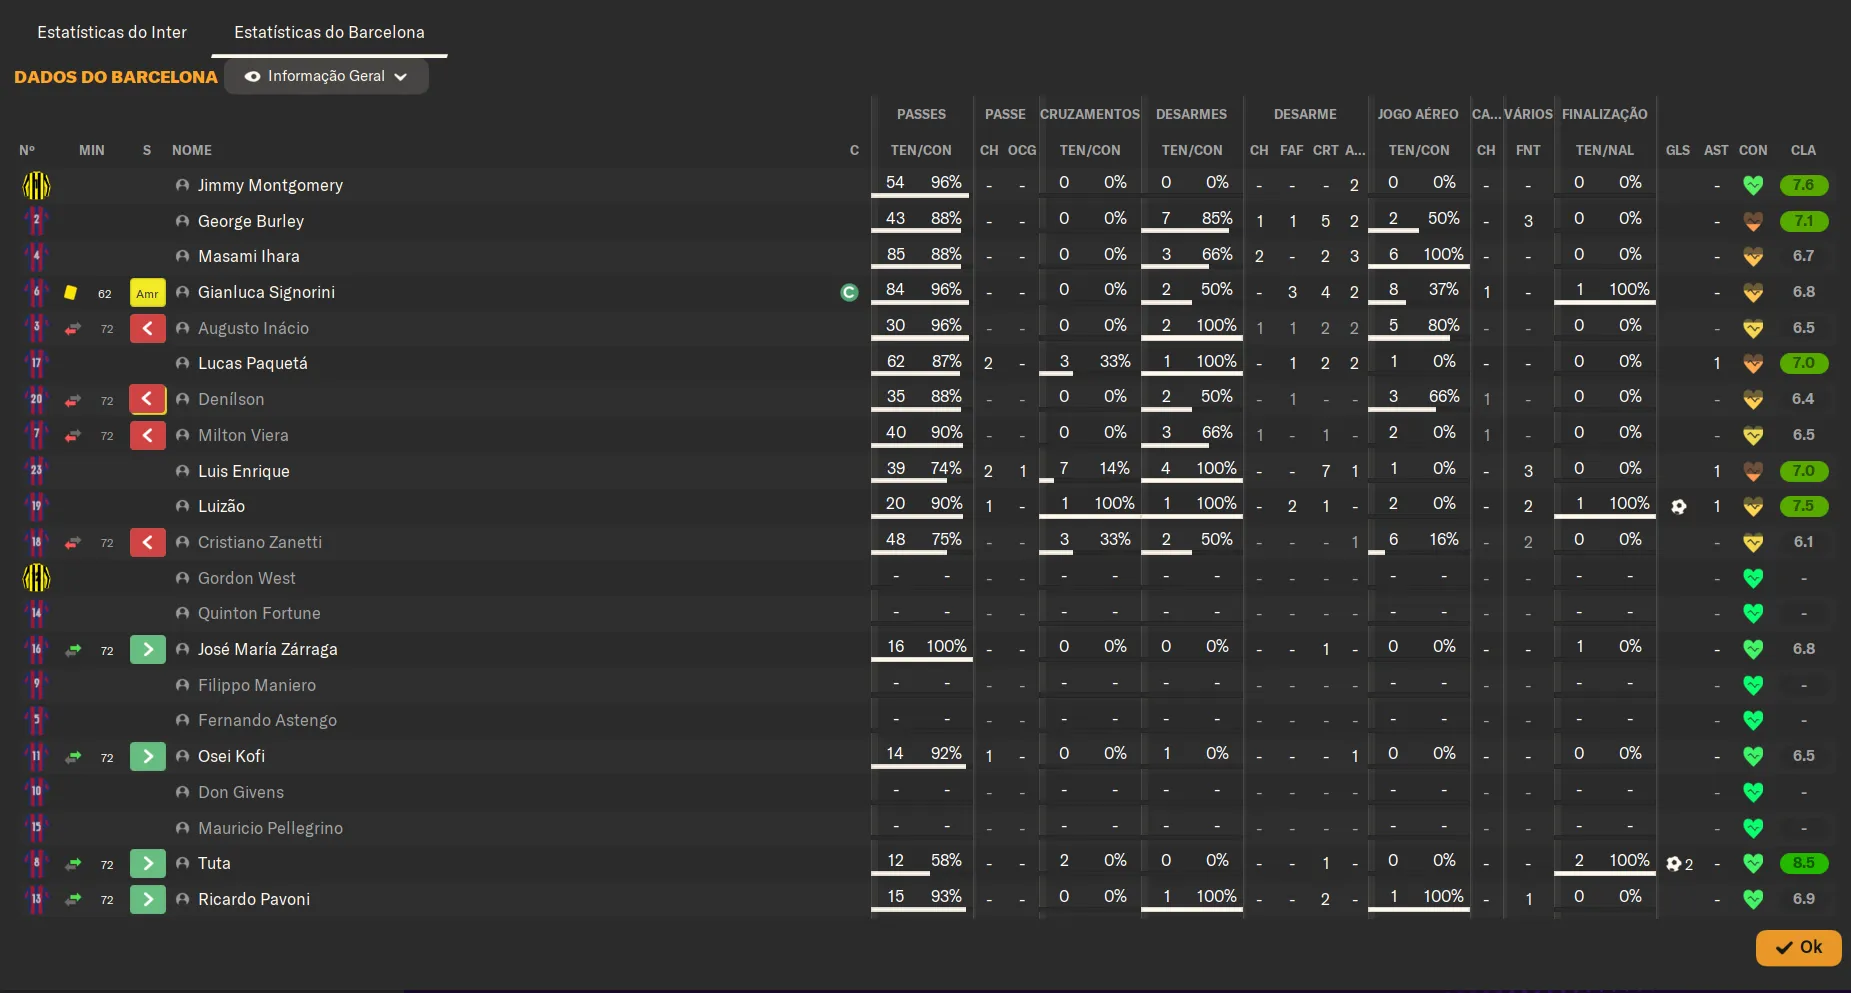The height and width of the screenshot is (993, 1851).
Task: Open the Estatísticas do Inter tab
Action: [112, 32]
